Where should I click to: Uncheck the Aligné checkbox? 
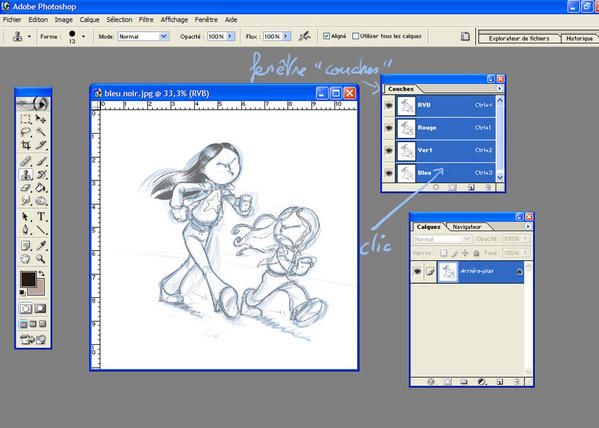click(x=326, y=36)
